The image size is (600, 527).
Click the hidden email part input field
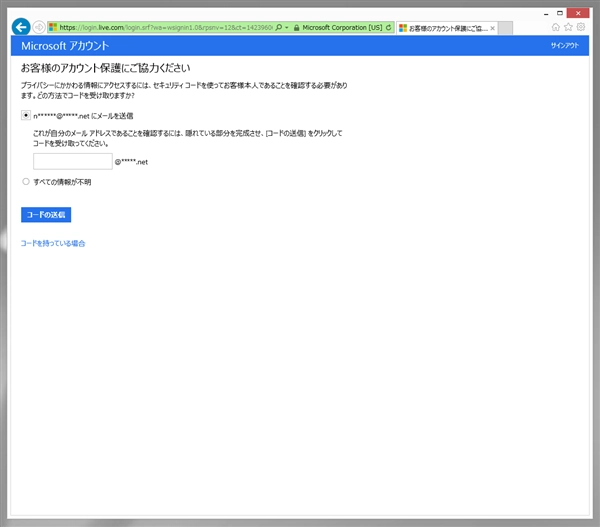tap(73, 162)
